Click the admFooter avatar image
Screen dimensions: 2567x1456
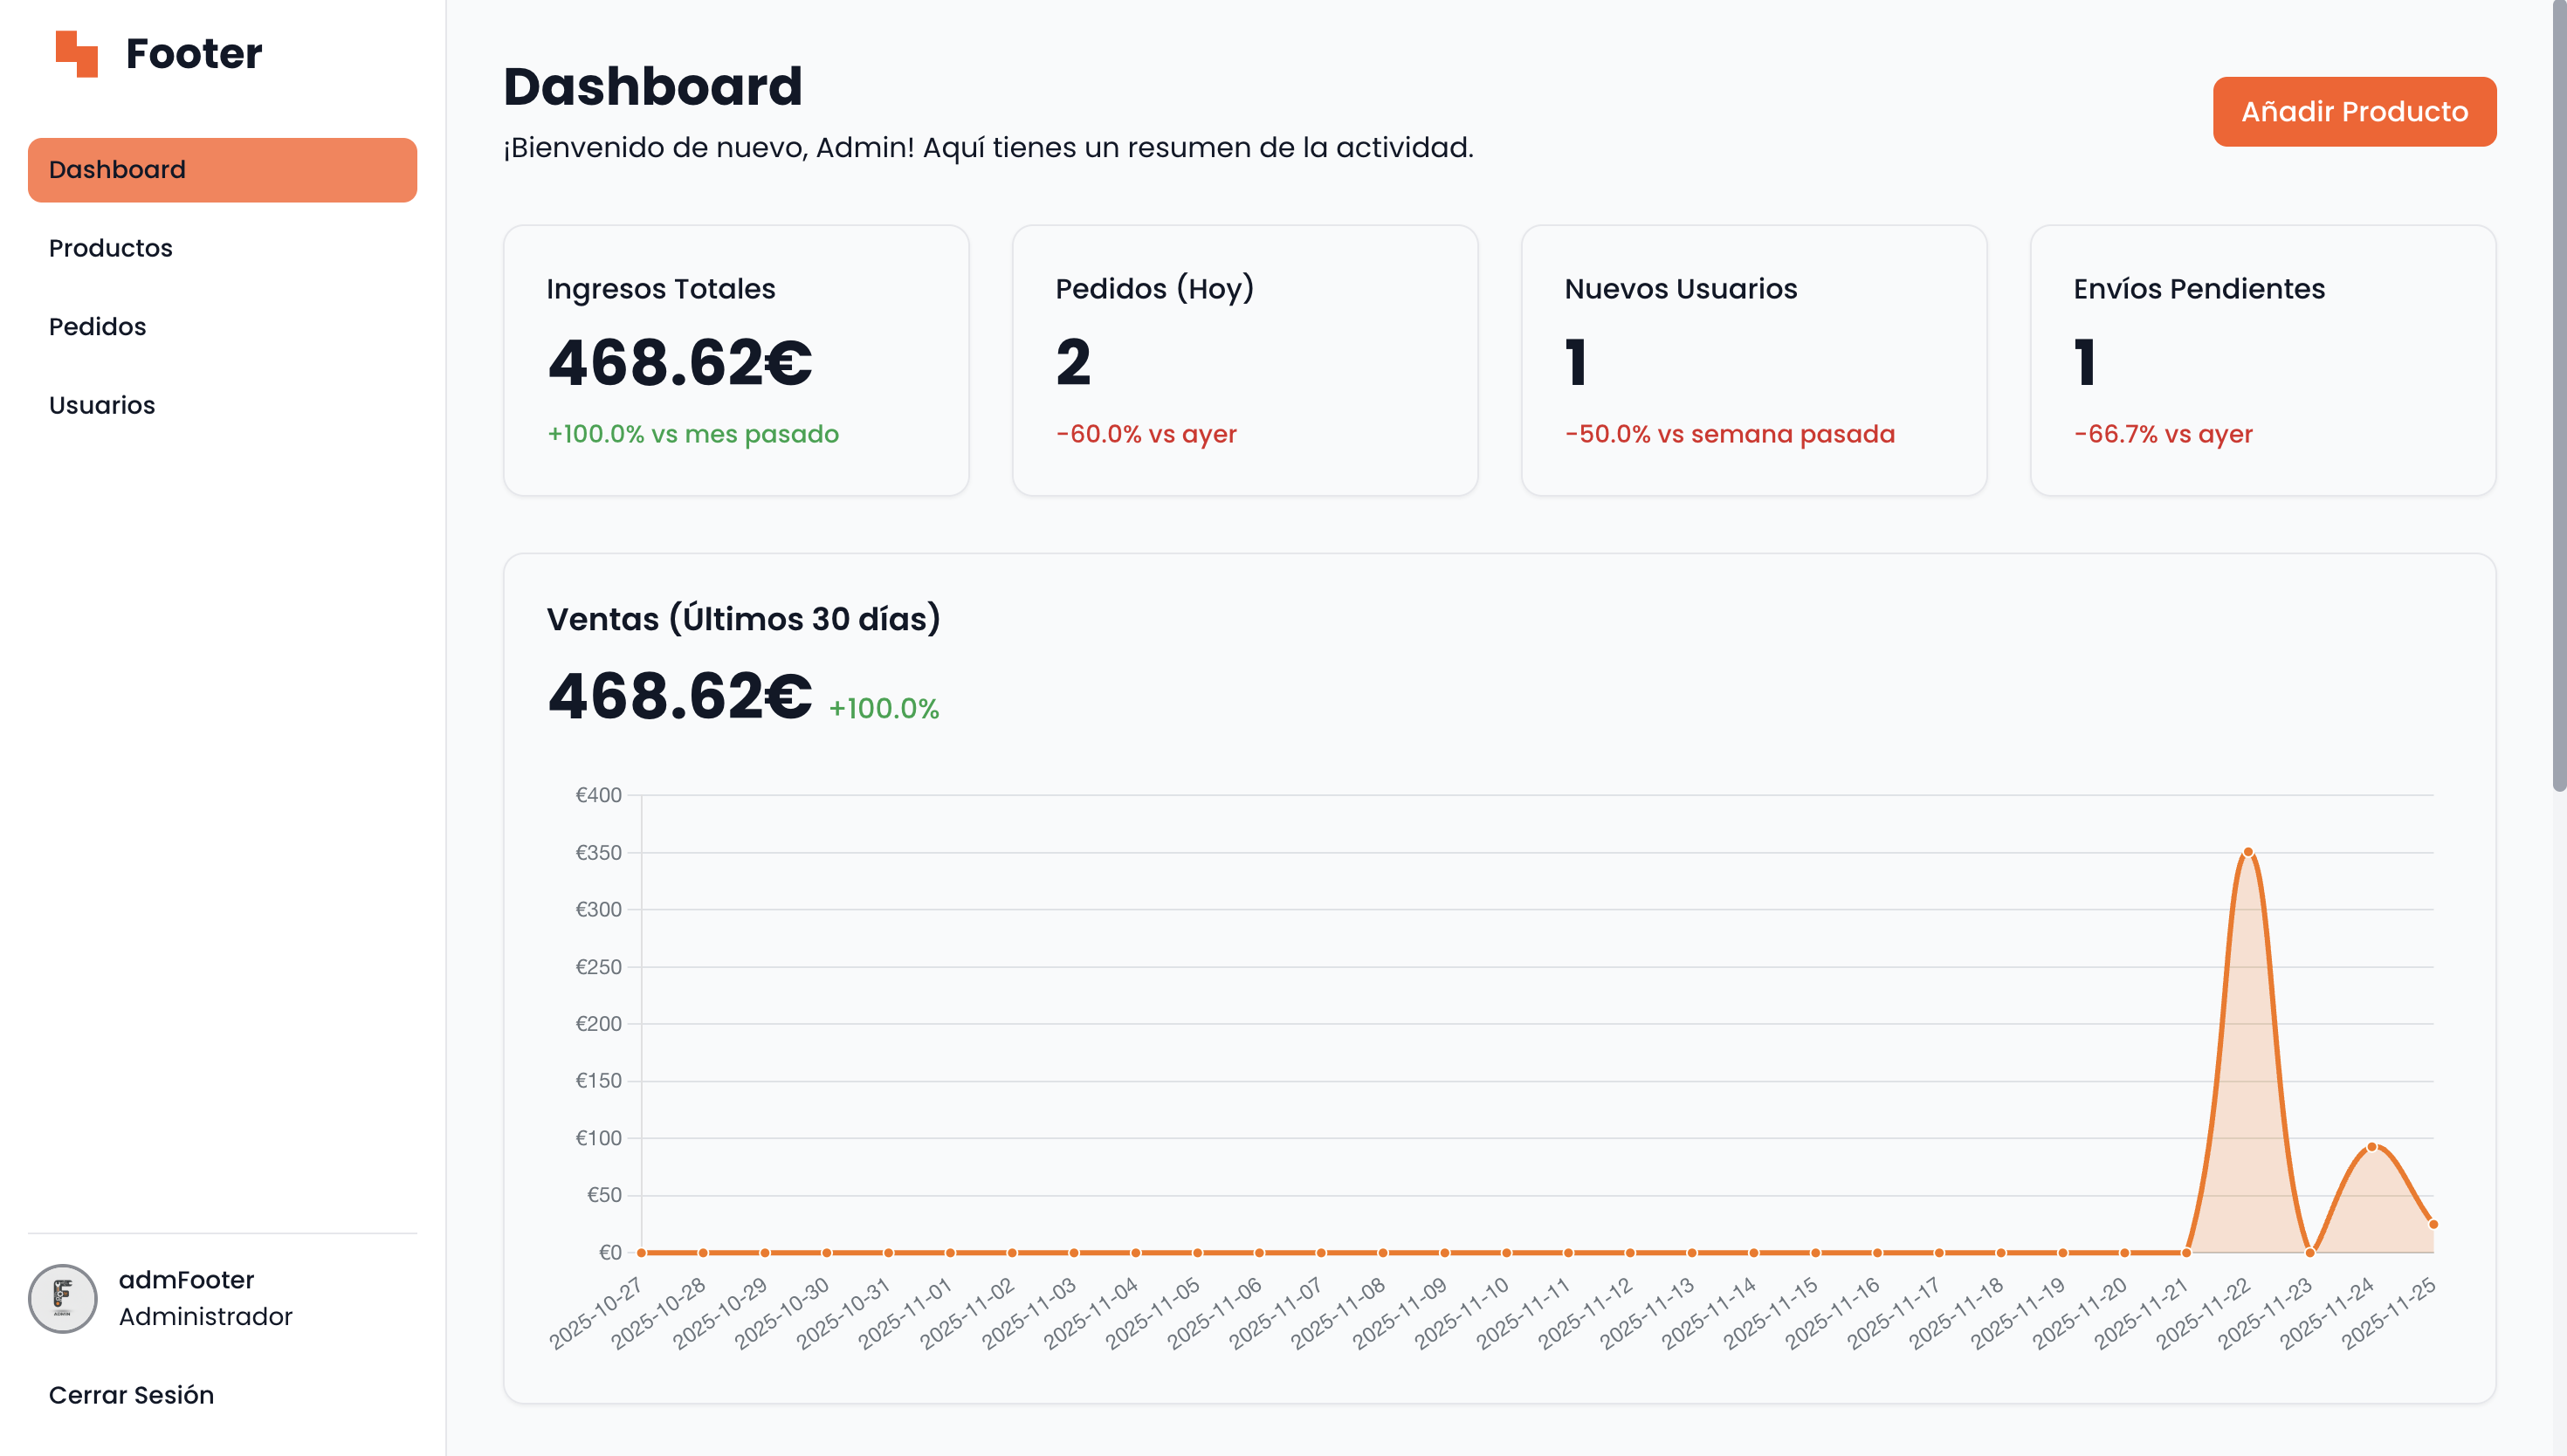click(63, 1298)
